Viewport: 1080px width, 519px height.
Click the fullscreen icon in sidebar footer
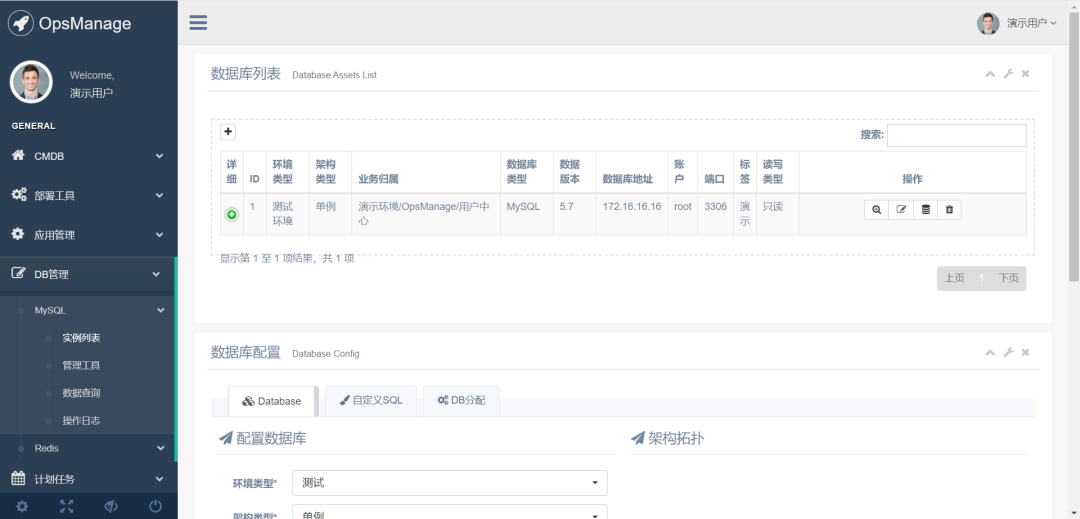66,506
